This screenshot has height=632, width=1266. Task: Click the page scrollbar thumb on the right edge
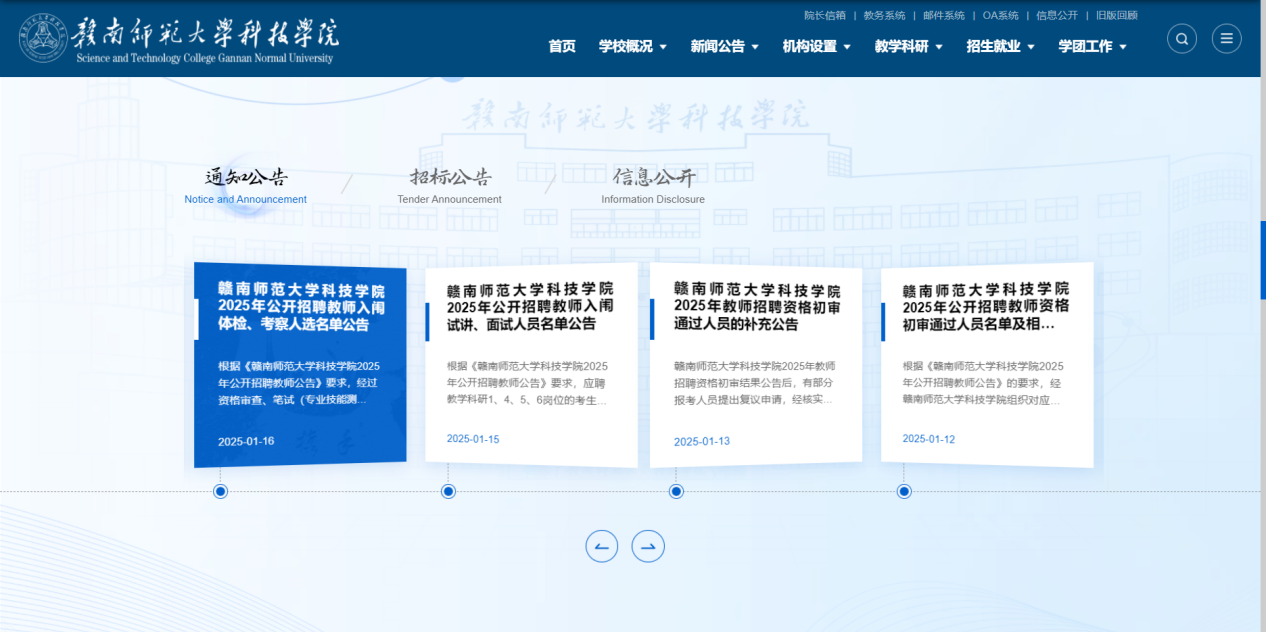click(x=1263, y=259)
